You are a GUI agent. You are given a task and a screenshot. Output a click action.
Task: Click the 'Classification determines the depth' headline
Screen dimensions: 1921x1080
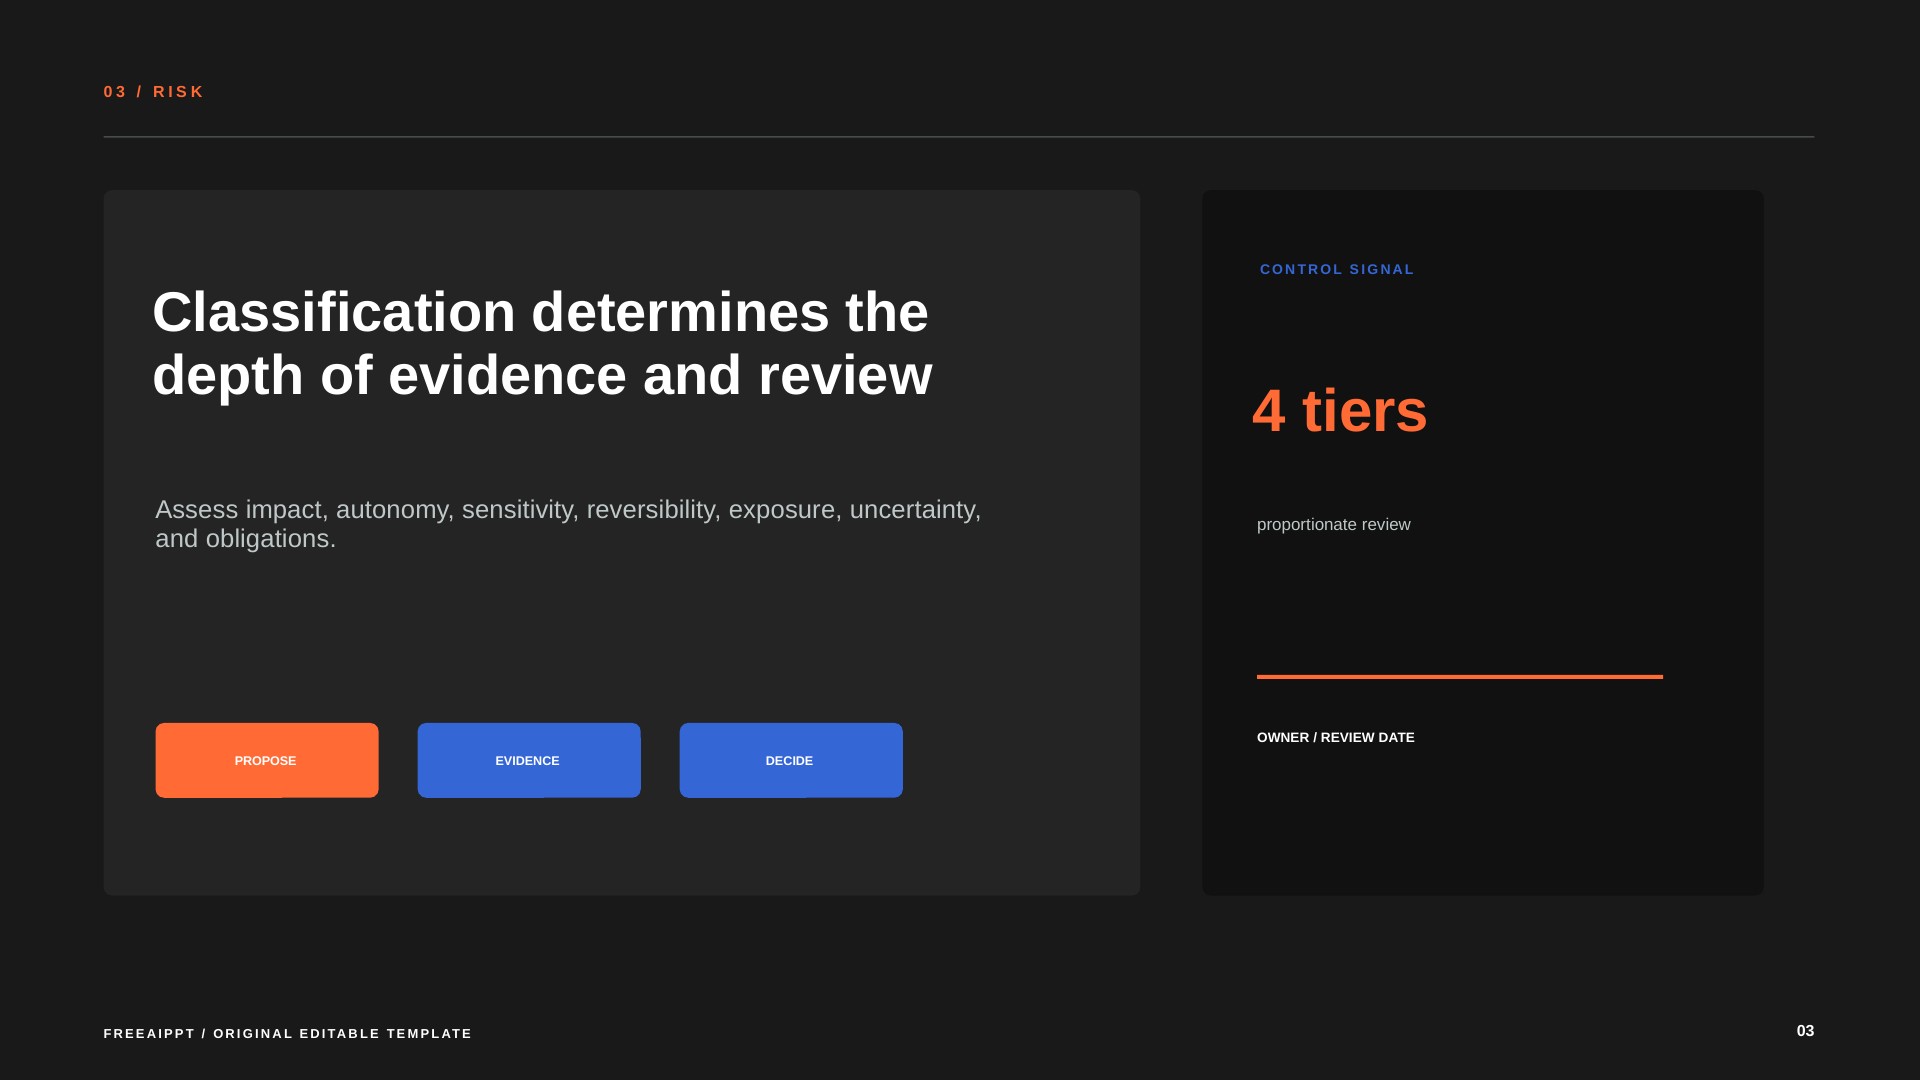pos(542,343)
